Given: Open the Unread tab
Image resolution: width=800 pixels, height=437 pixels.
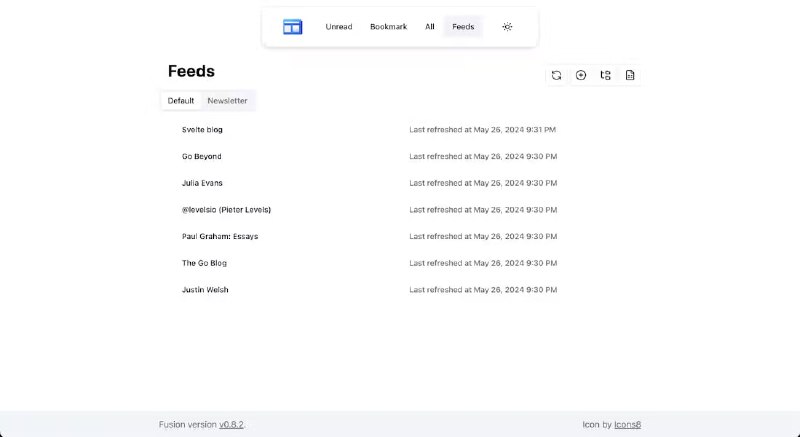Looking at the screenshot, I should 339,27.
